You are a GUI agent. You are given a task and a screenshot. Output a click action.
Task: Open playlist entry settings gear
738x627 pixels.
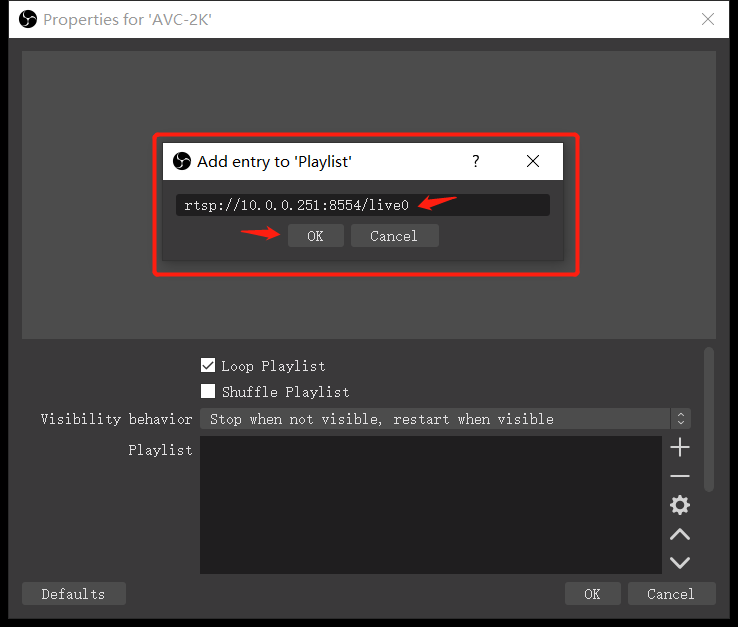point(680,505)
